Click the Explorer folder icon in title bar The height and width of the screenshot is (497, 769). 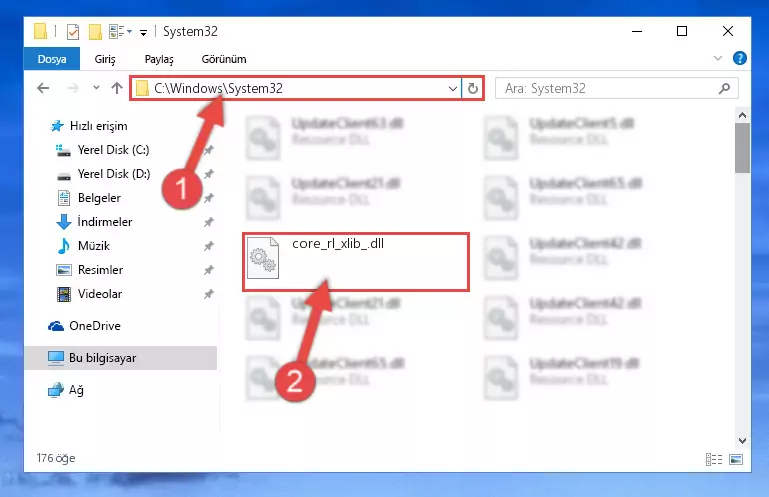coord(40,32)
